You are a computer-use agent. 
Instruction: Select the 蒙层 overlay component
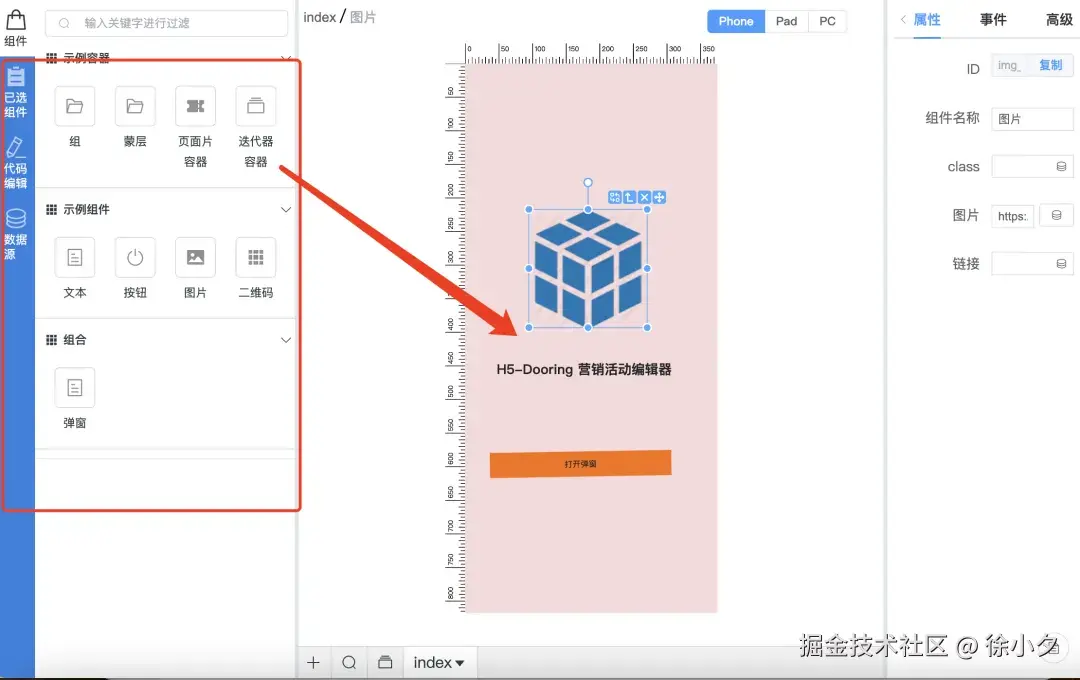pos(135,106)
